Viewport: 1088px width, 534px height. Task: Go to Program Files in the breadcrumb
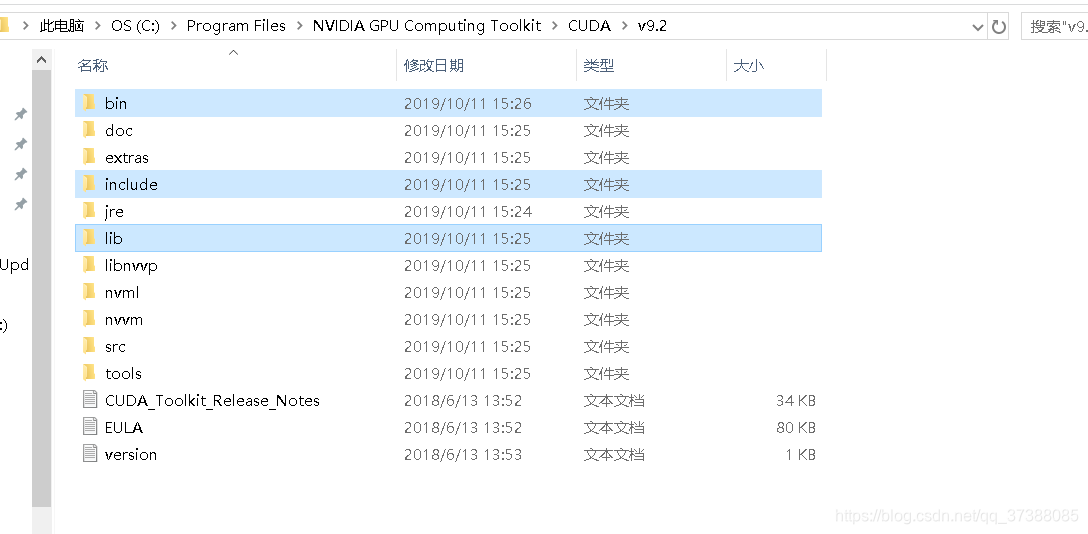(236, 26)
